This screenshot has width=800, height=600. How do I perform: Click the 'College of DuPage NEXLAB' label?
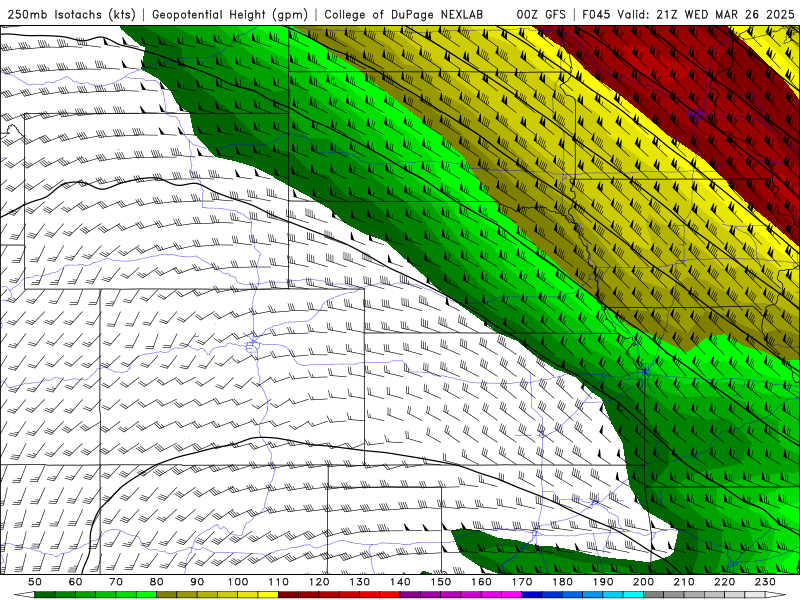click(x=403, y=14)
